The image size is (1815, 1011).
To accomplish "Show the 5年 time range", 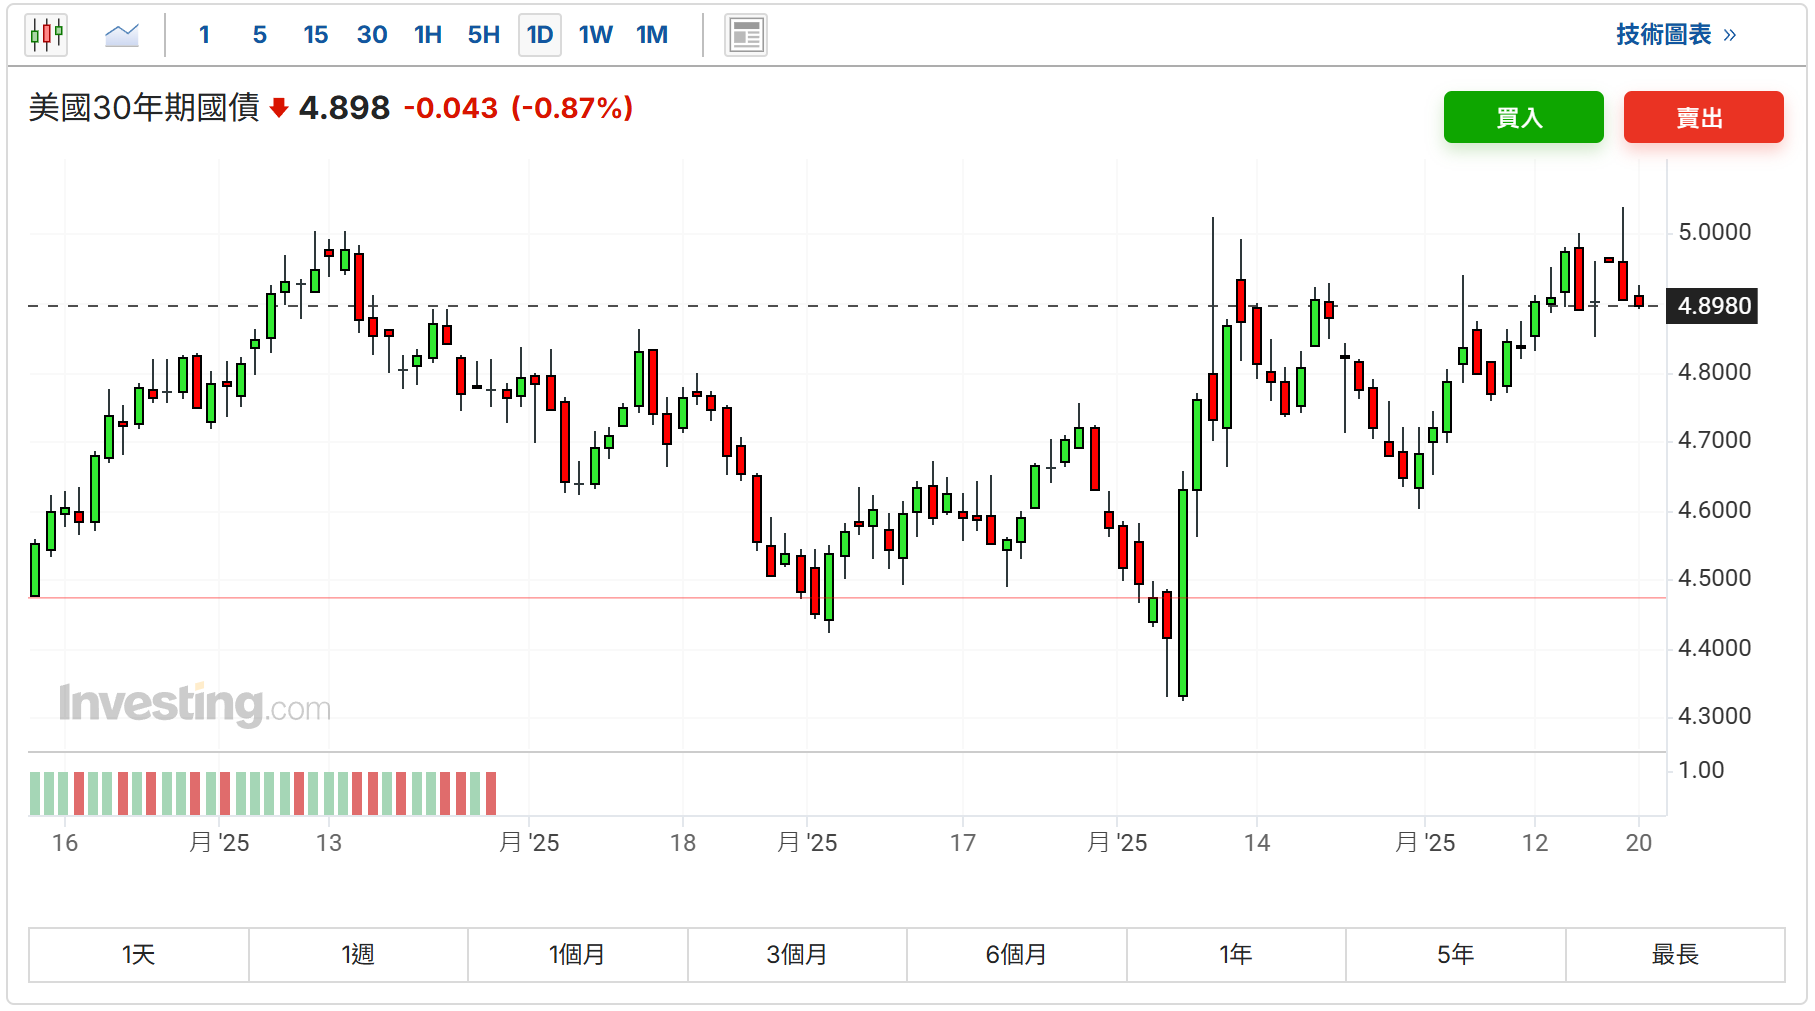I will [1455, 955].
